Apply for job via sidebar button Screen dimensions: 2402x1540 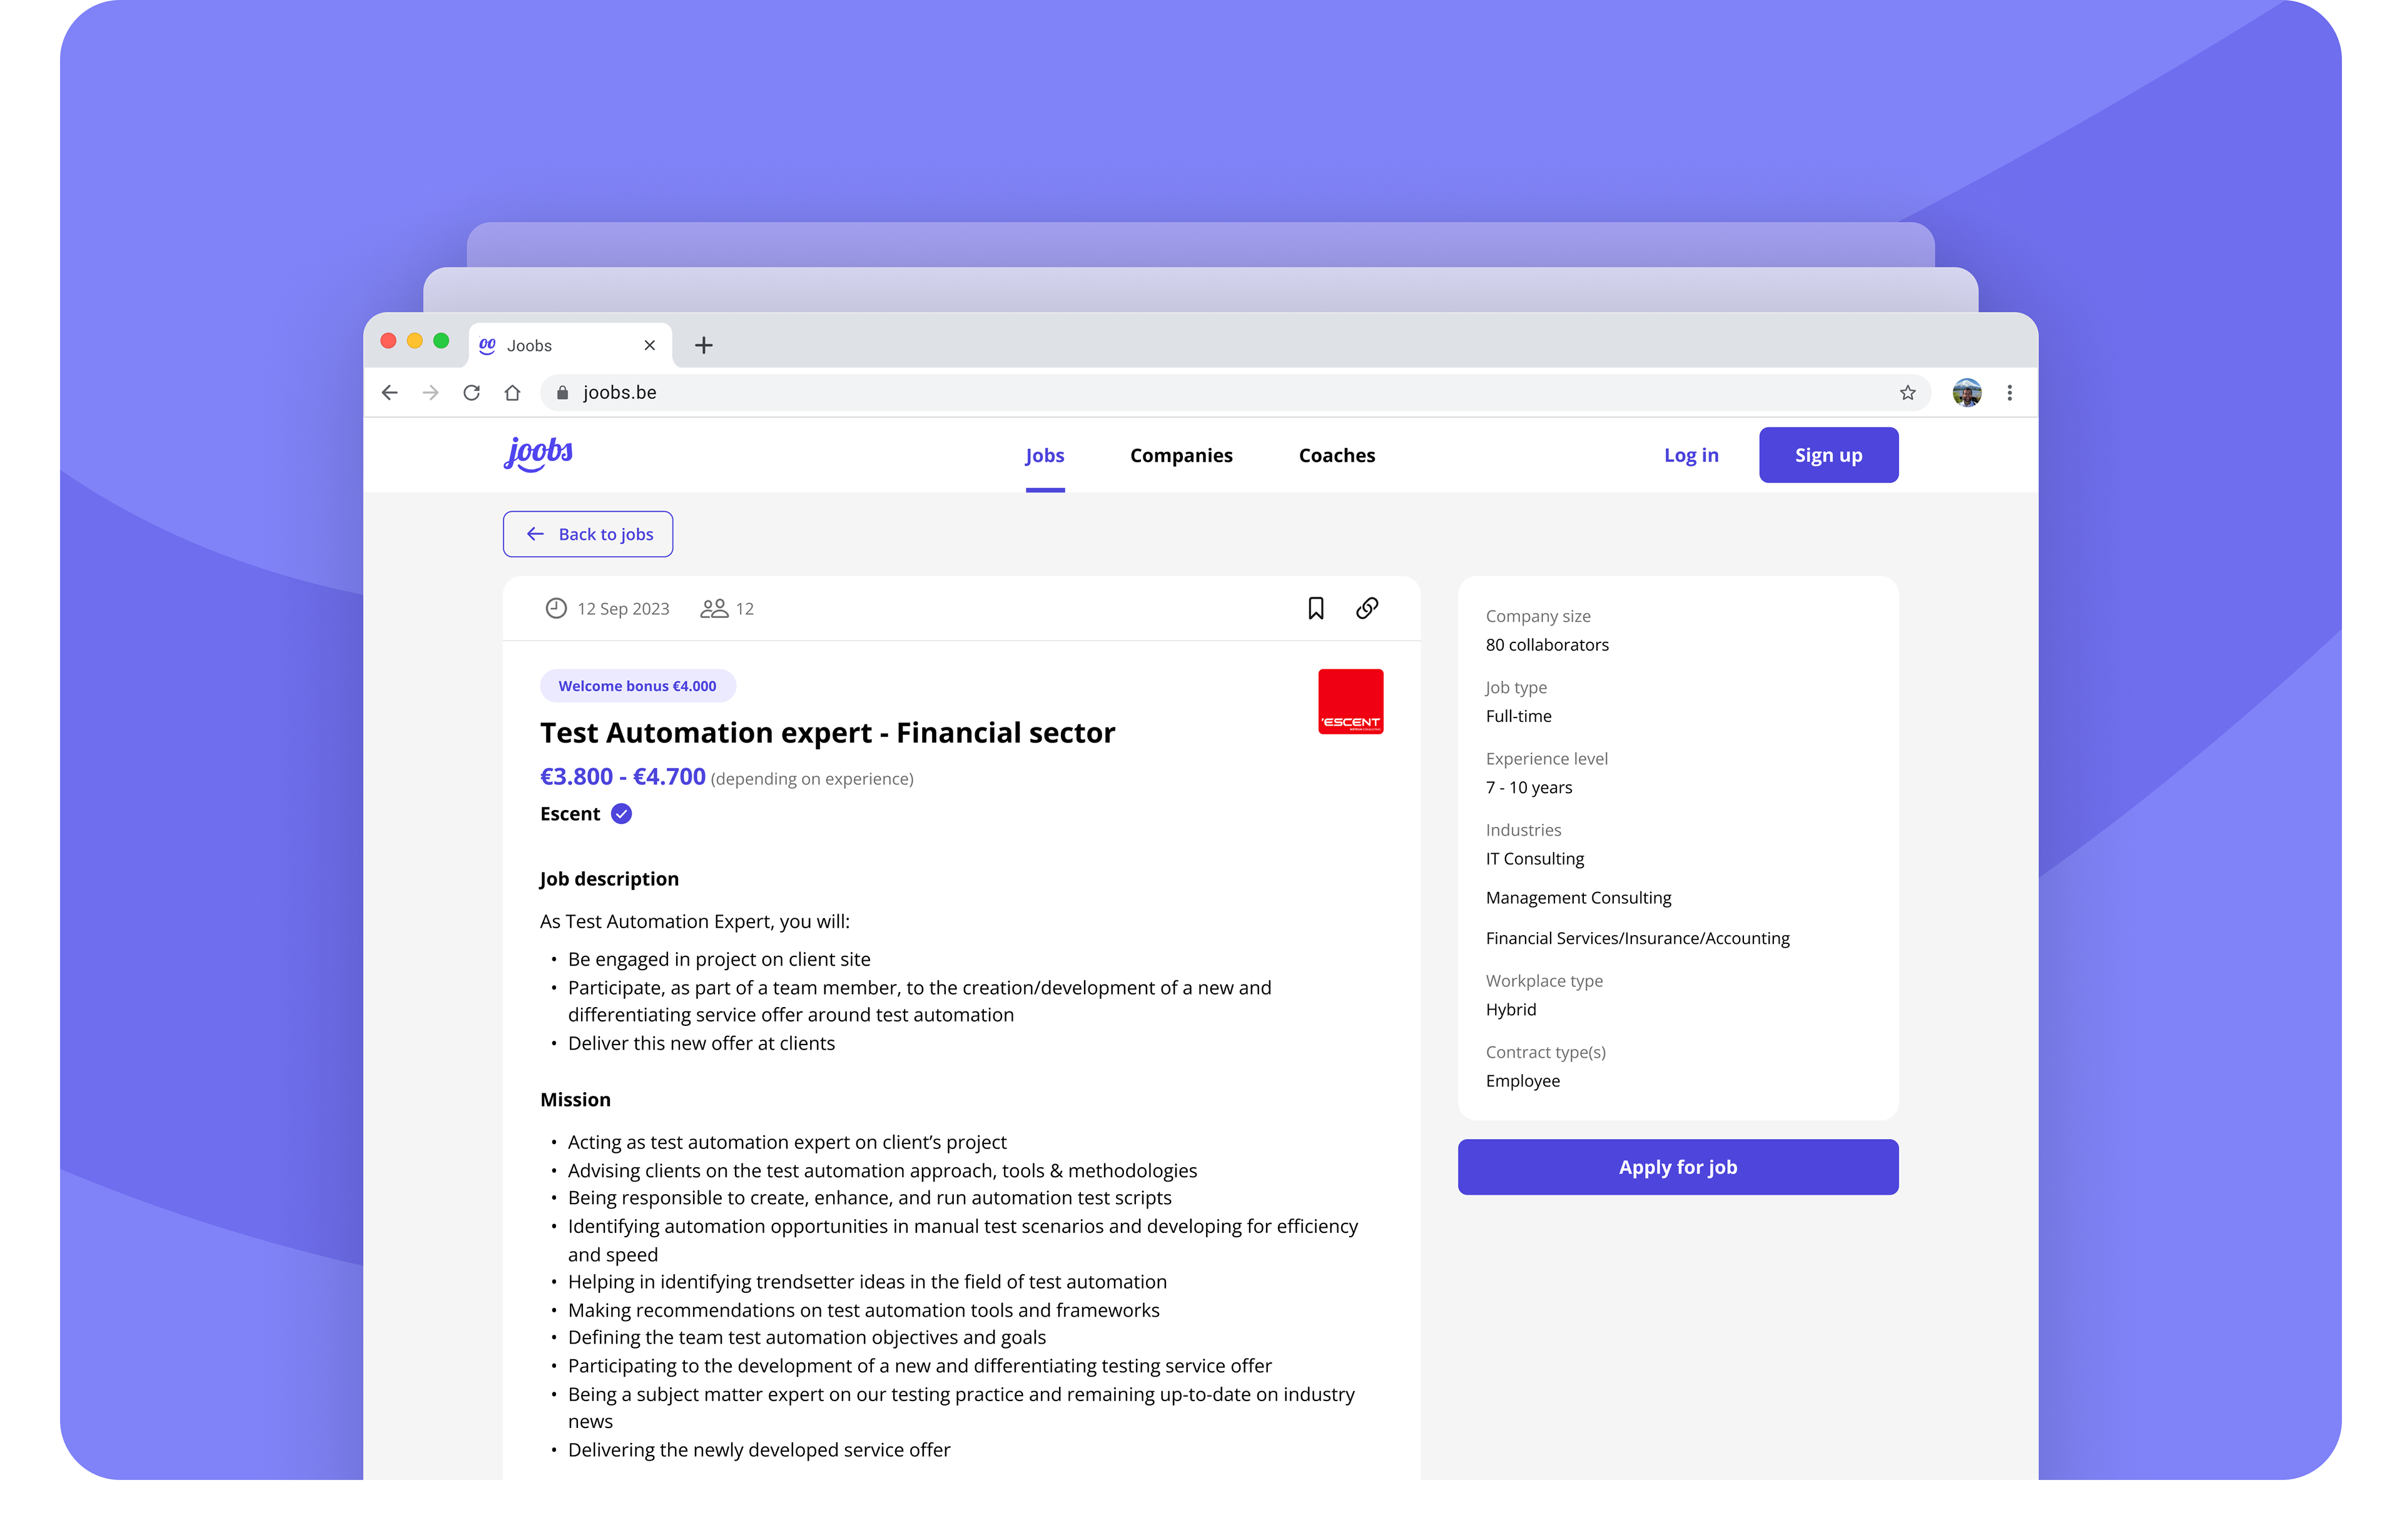pyautogui.click(x=1677, y=1167)
